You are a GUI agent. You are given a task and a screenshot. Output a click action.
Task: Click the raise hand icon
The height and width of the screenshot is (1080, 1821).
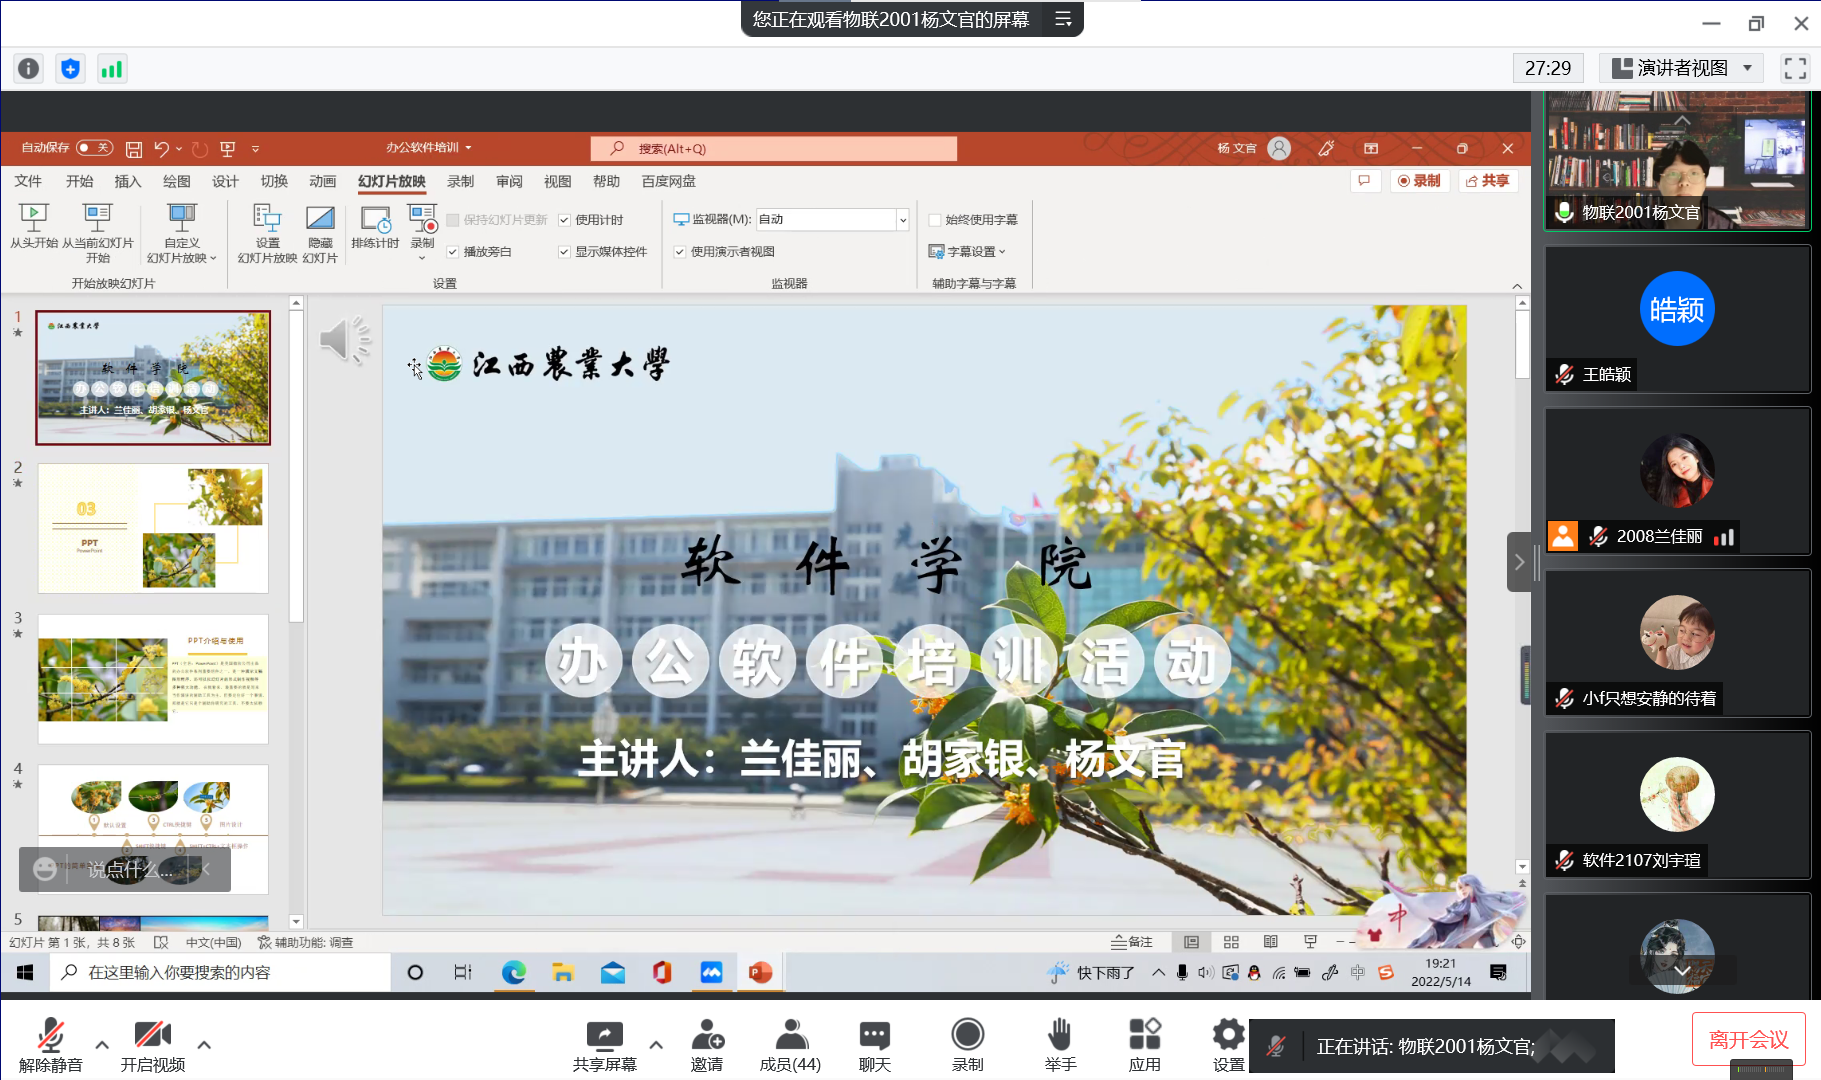coord(1060,1035)
